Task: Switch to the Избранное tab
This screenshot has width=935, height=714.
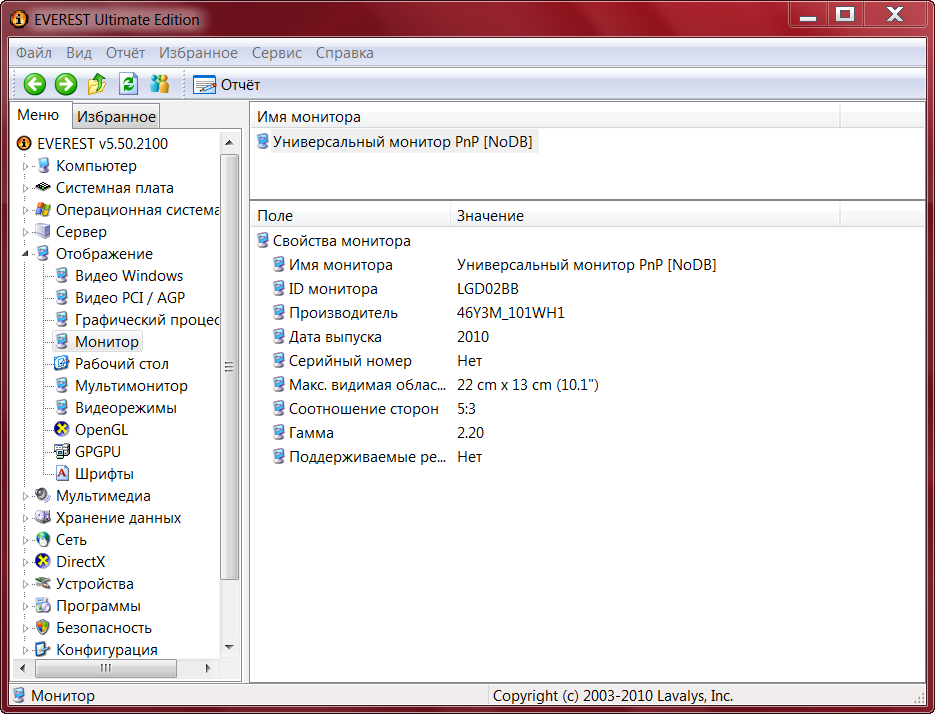Action: coord(117,117)
